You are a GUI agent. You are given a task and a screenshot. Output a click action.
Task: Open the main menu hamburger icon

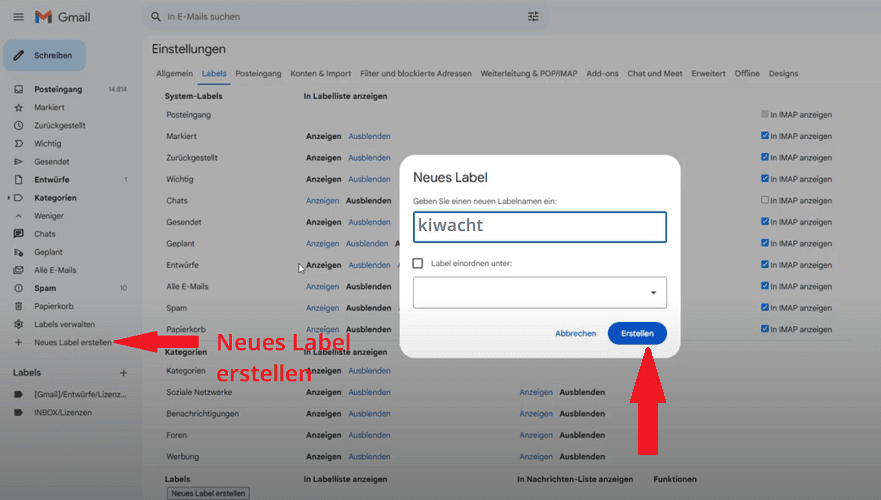pos(19,17)
